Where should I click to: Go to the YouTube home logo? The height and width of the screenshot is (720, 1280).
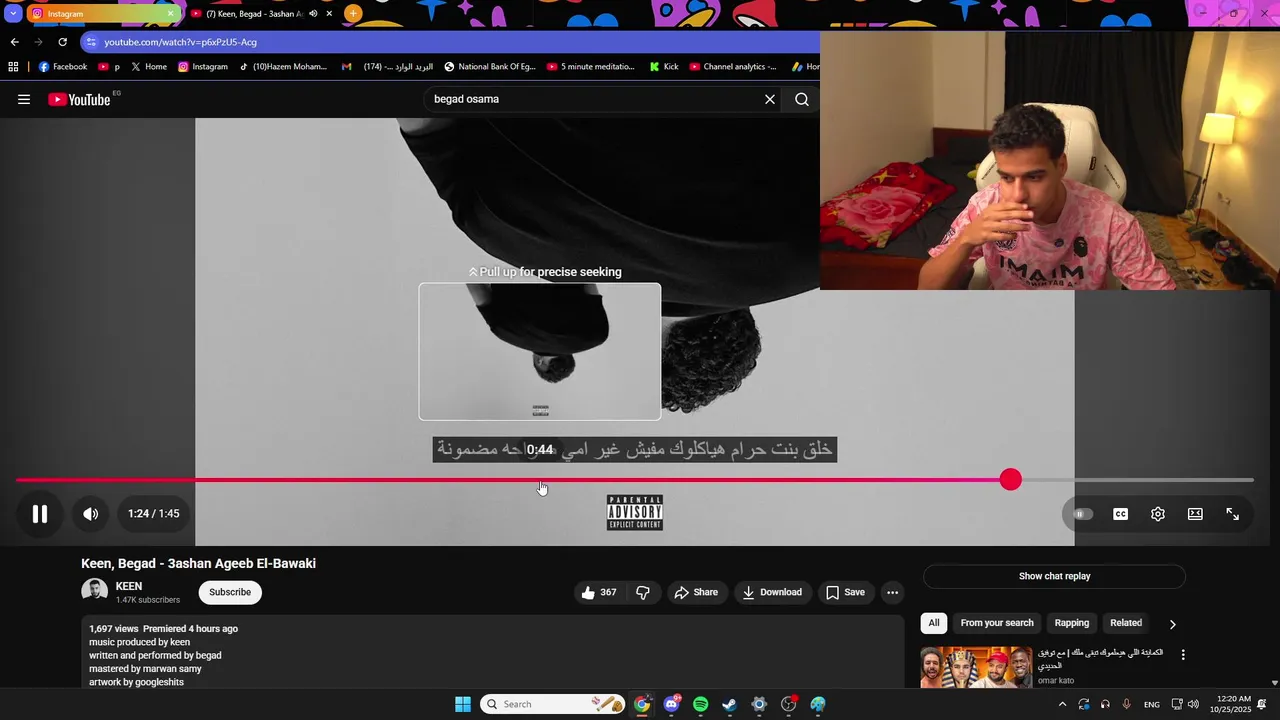pos(79,99)
